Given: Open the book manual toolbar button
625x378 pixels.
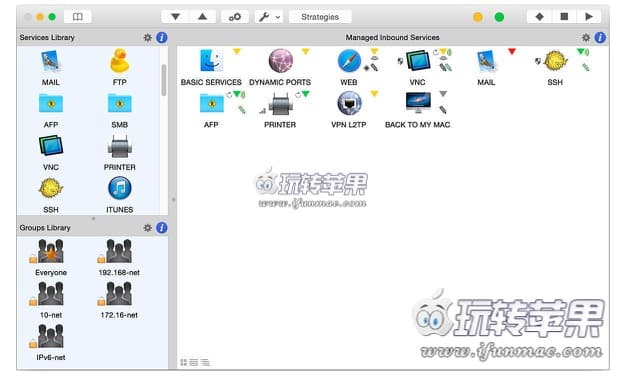Looking at the screenshot, I should (x=78, y=17).
